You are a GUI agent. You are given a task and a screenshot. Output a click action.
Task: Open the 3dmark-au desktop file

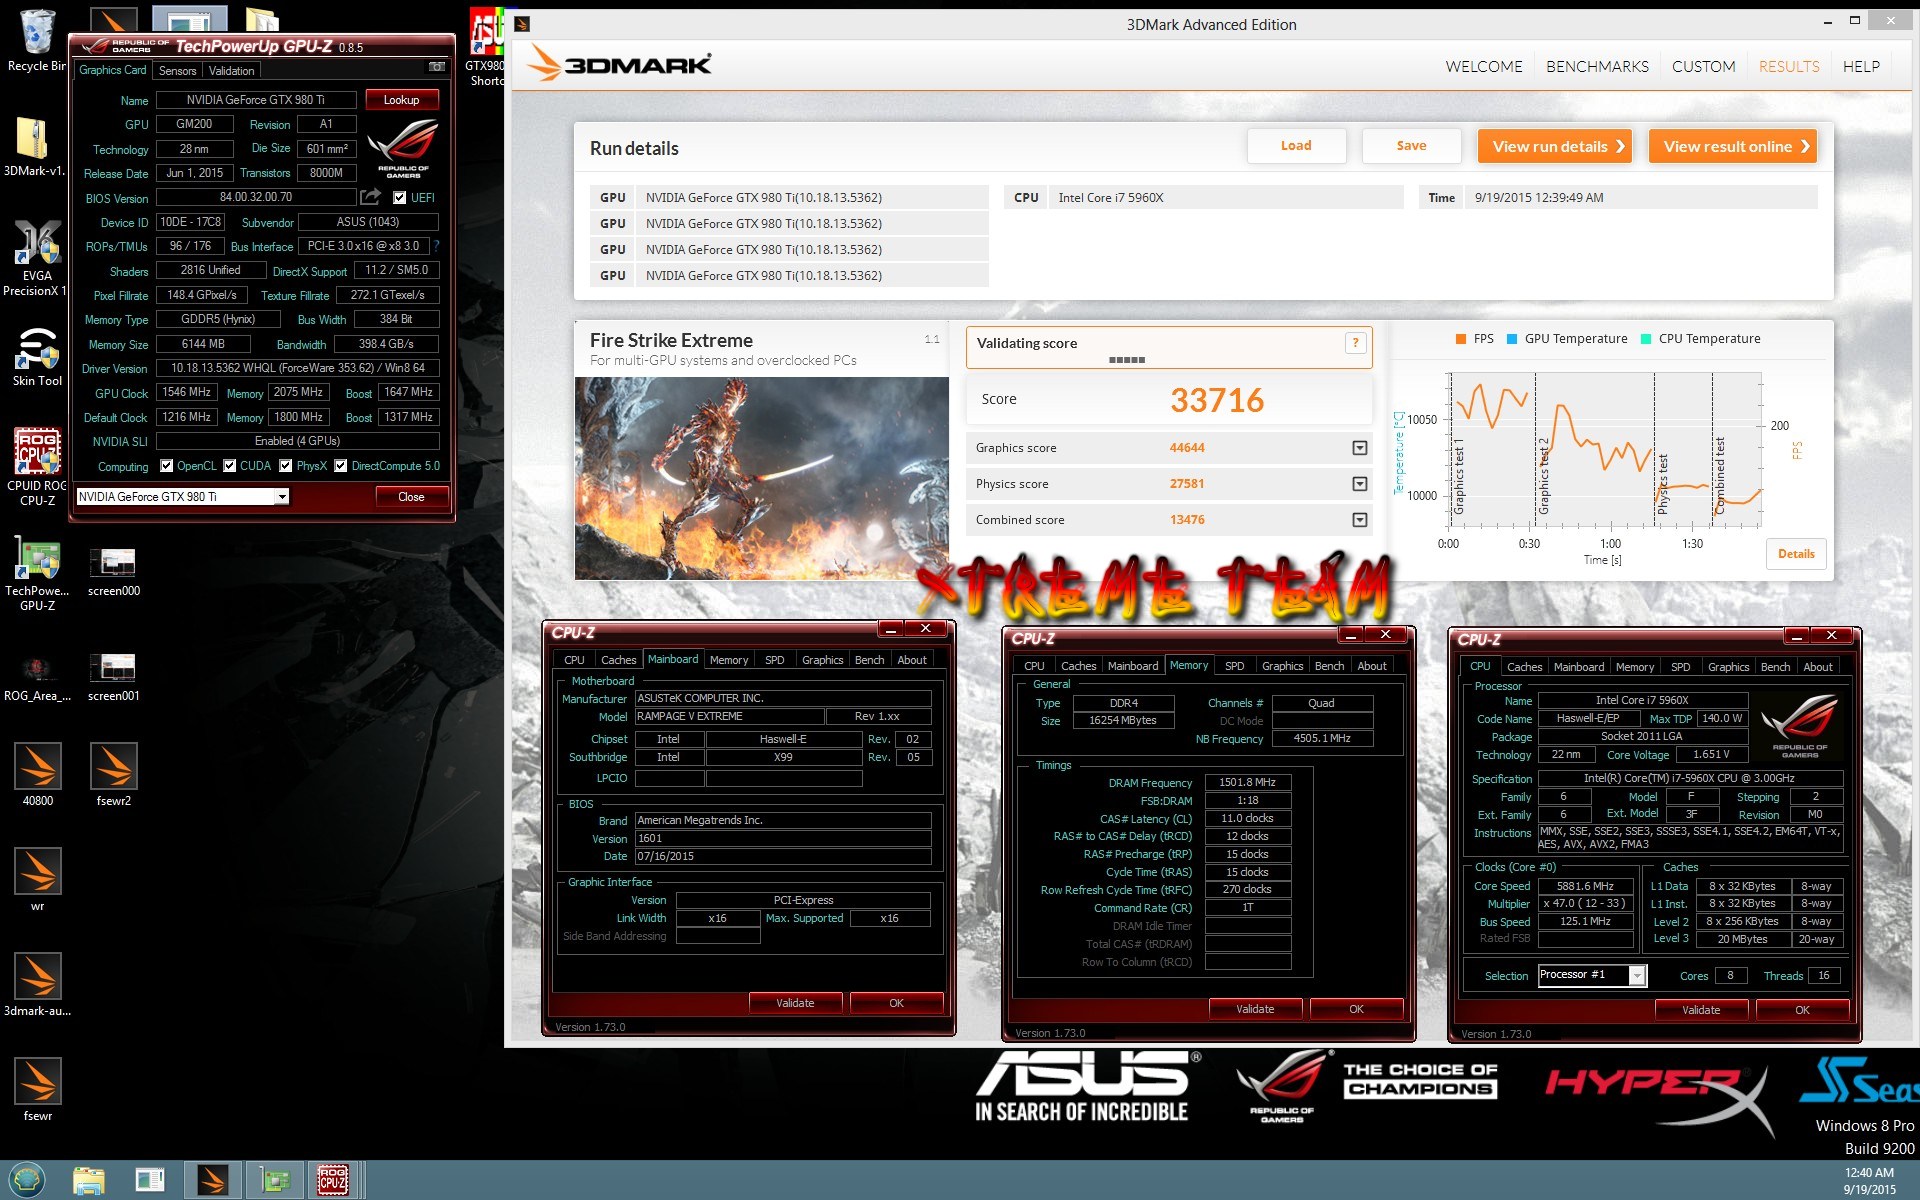37,985
